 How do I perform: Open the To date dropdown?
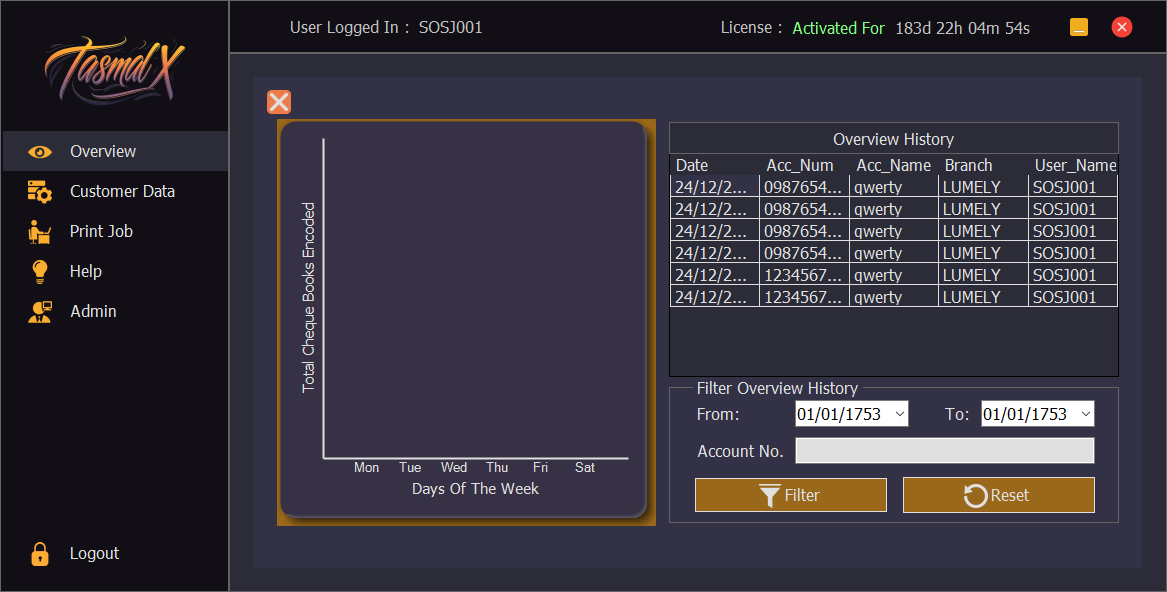coord(1084,414)
